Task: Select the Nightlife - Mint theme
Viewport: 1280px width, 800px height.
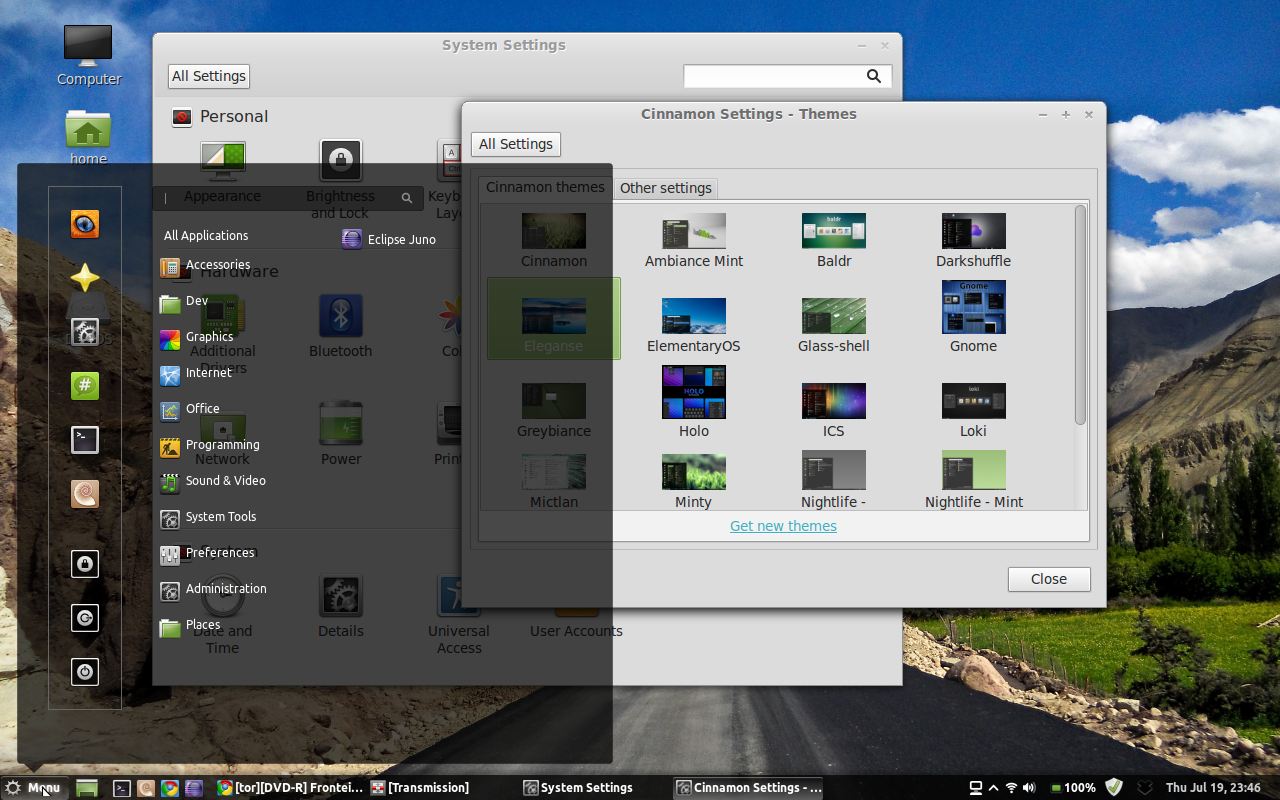Action: 974,480
